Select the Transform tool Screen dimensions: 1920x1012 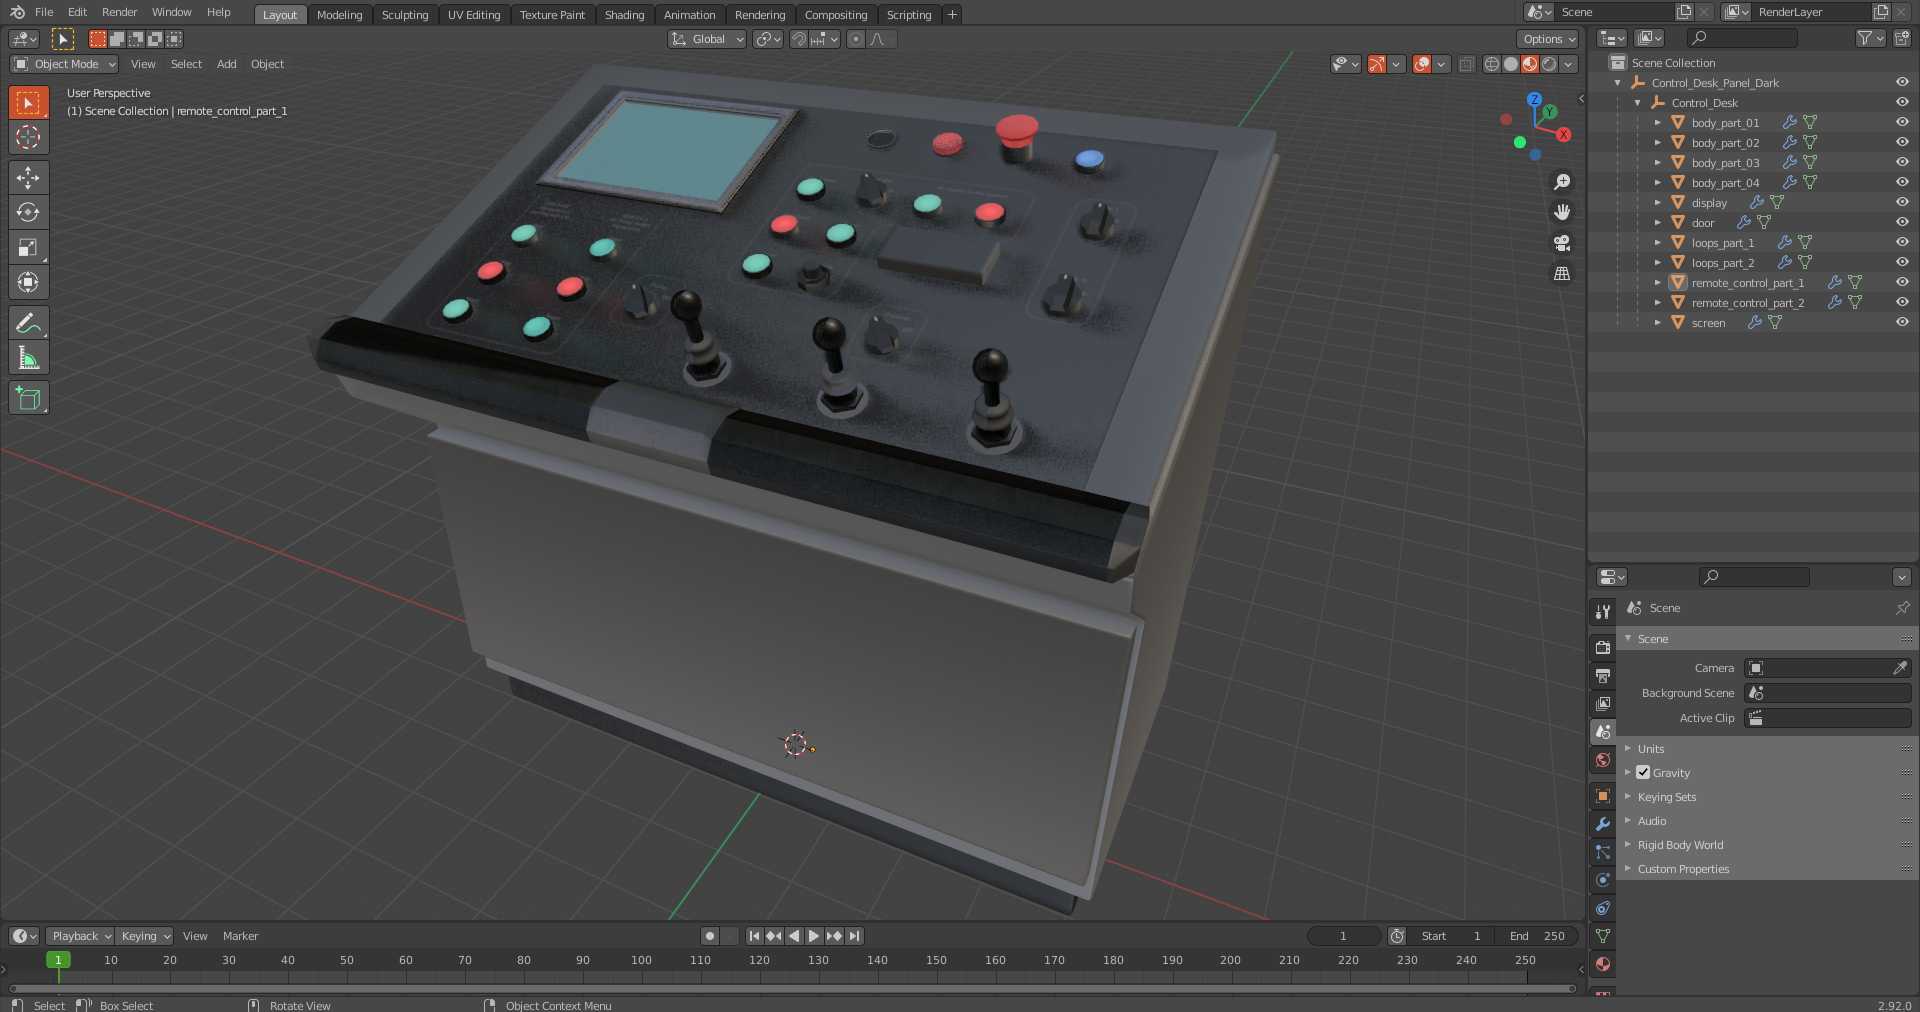coord(28,282)
